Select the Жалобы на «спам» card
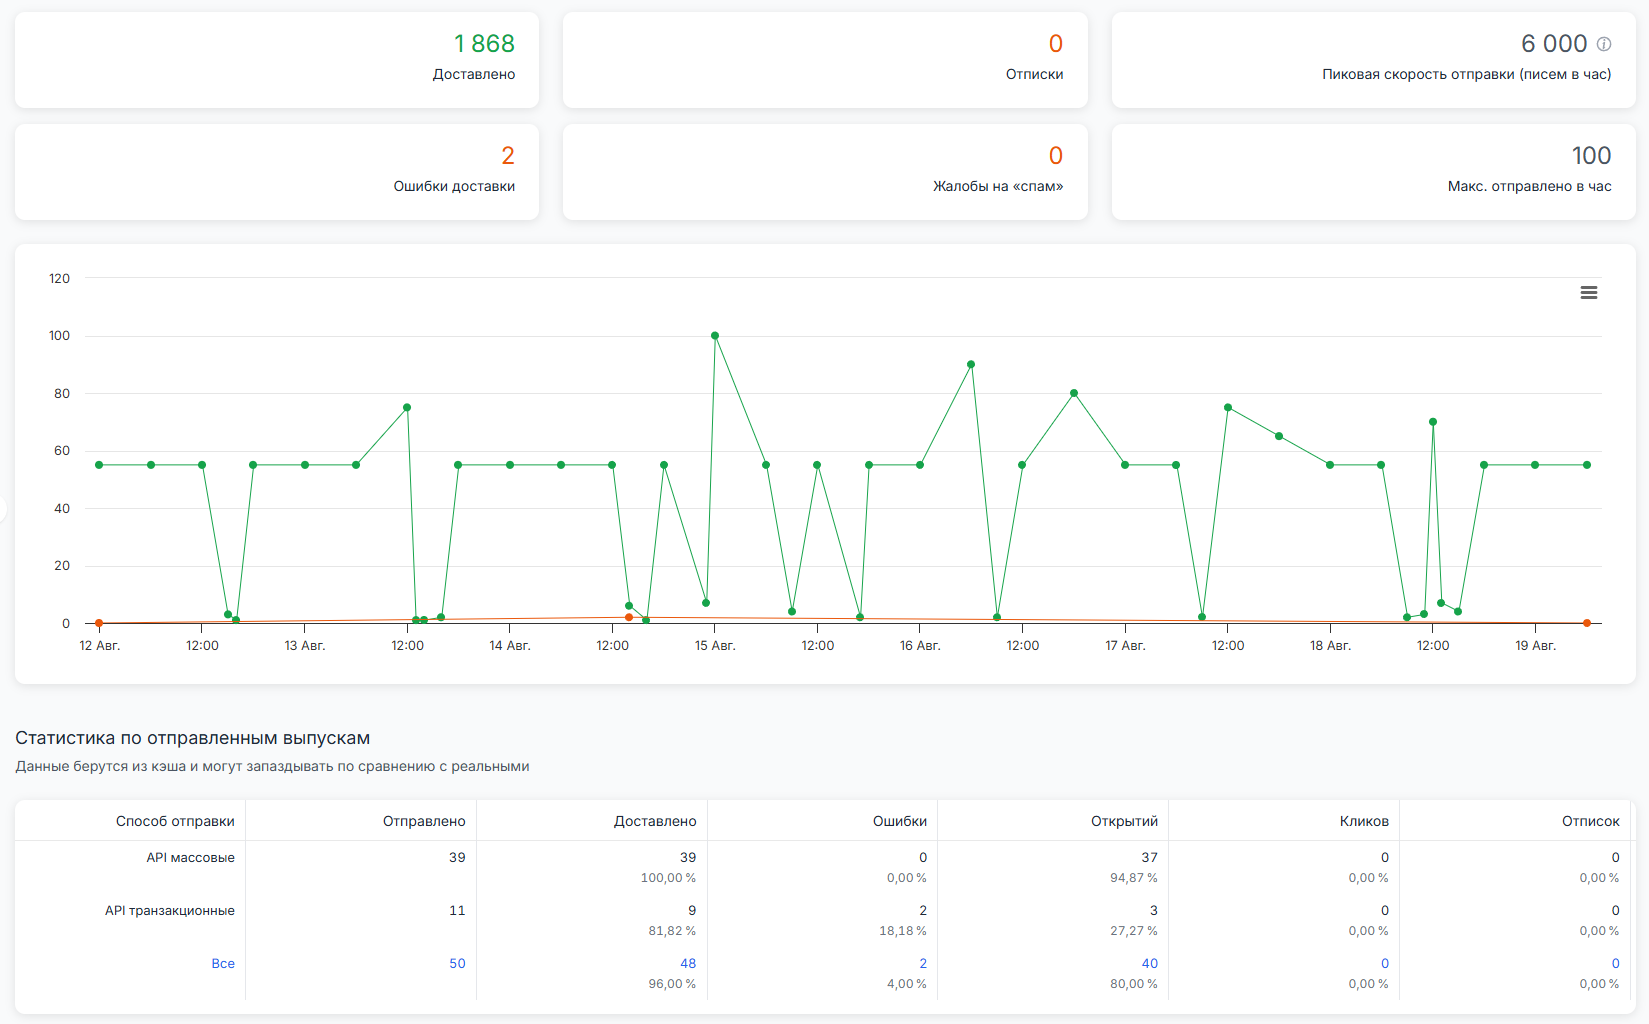Screen dimensions: 1649x1024 tap(825, 172)
